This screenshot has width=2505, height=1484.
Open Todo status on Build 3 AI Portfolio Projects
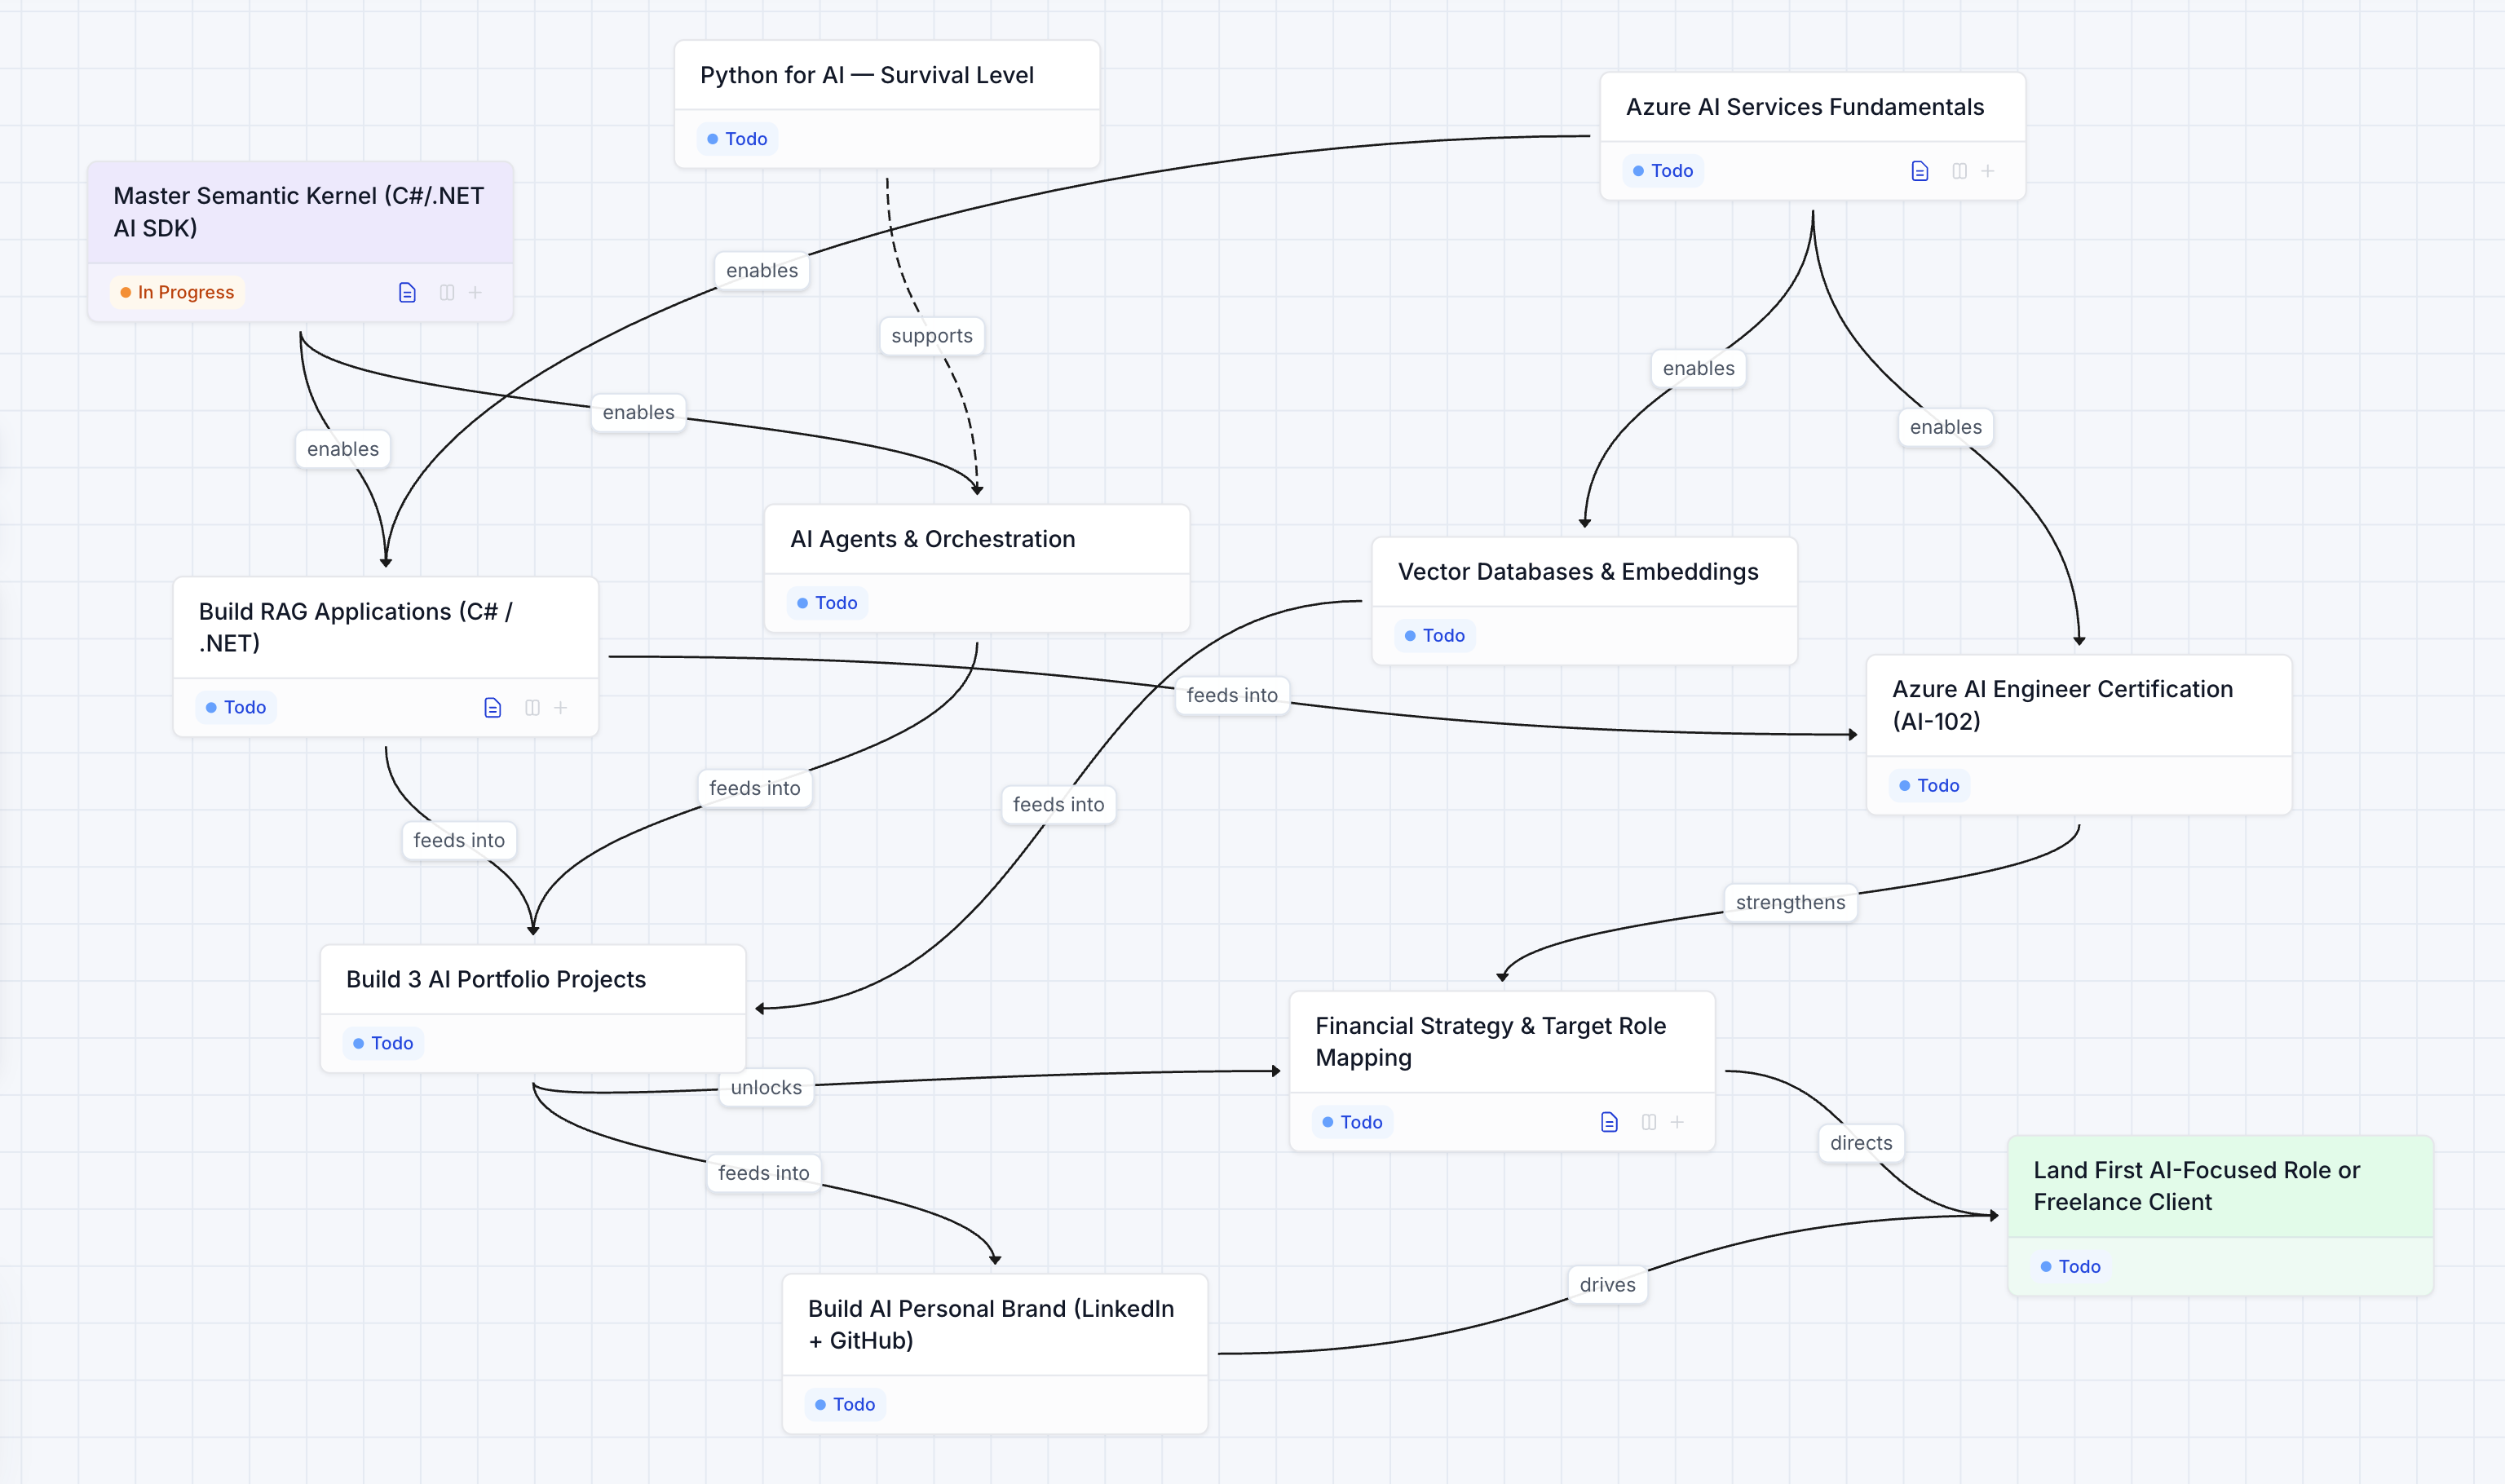click(383, 1043)
